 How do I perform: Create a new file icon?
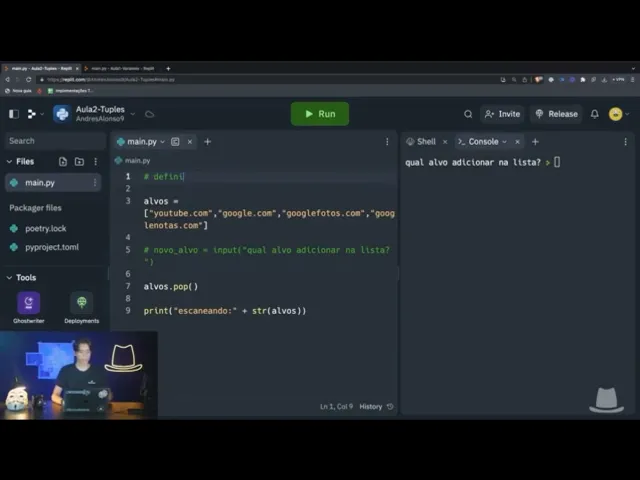63,162
